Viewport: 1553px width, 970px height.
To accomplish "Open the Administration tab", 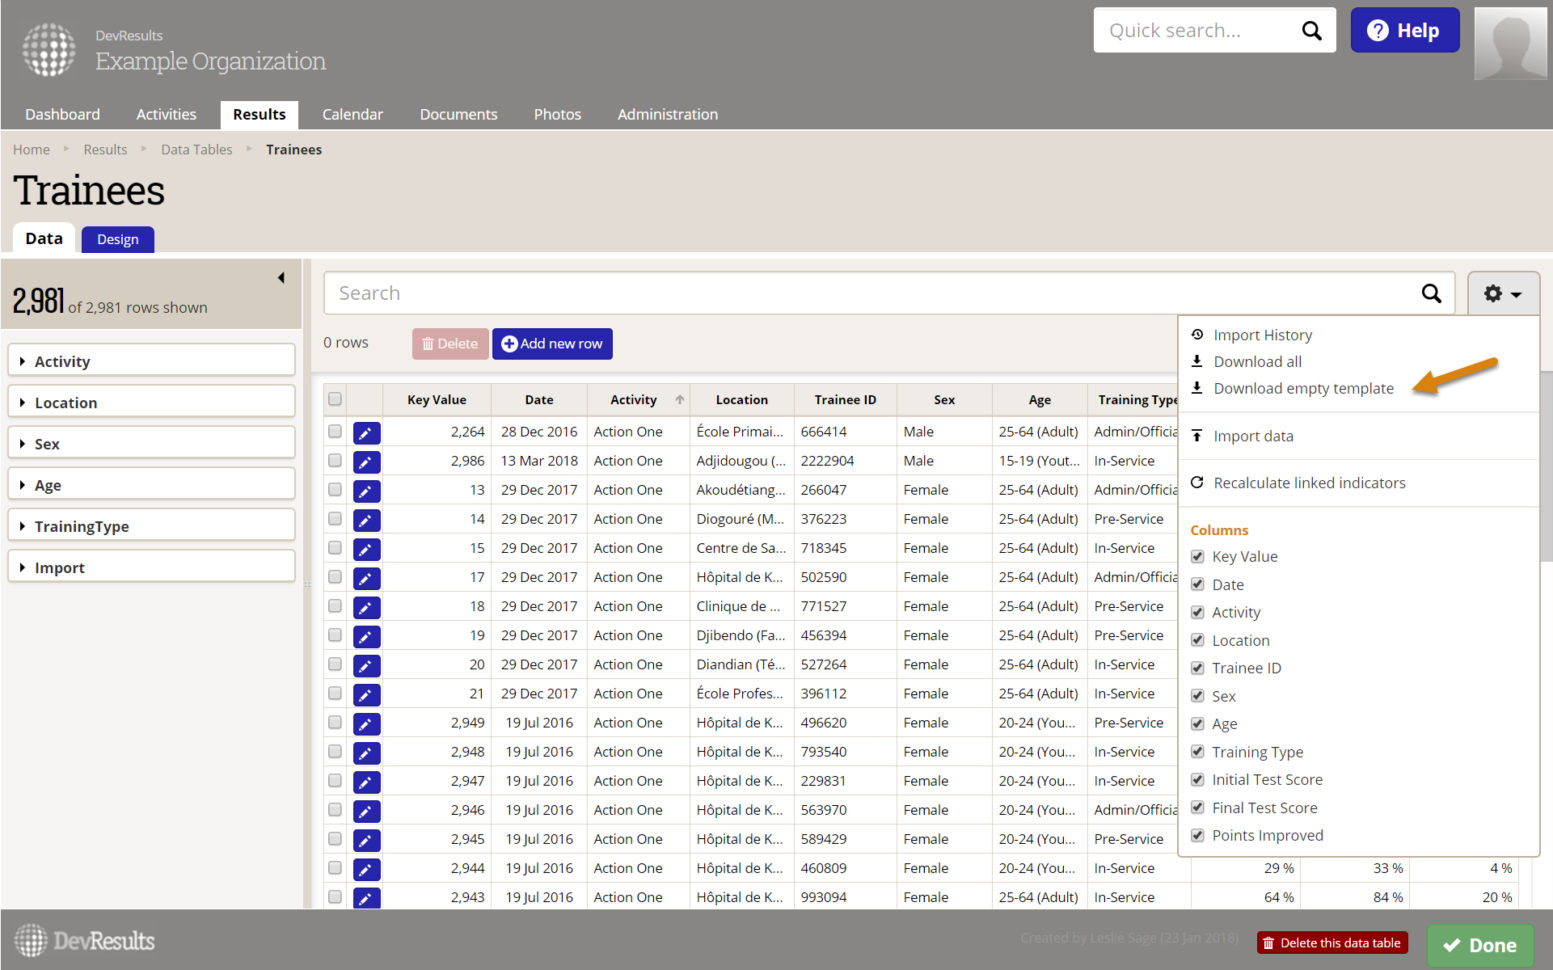I will (x=667, y=114).
